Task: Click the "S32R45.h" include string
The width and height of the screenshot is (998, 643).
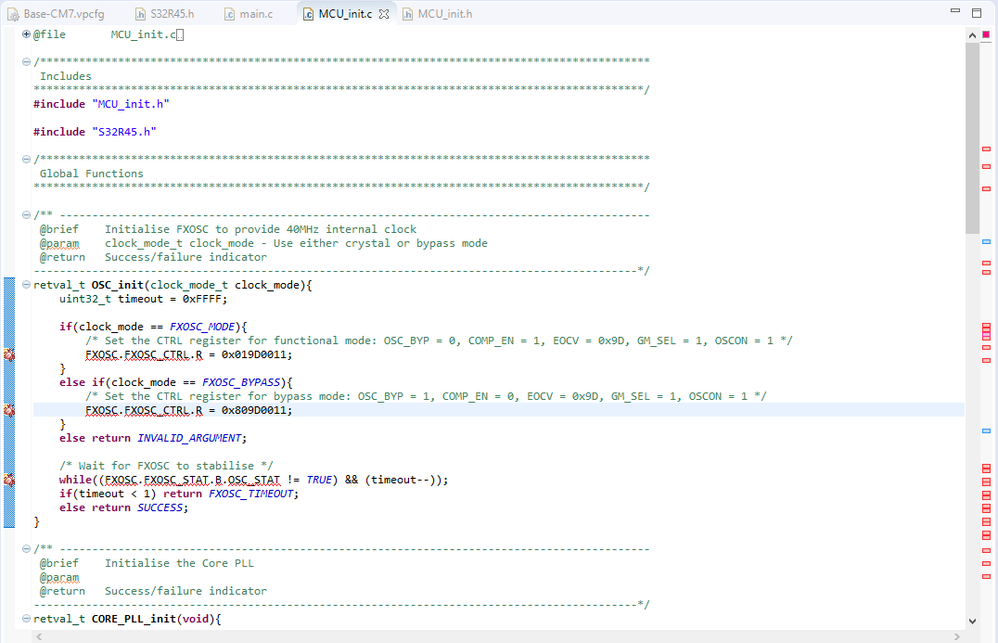Action: pos(124,132)
